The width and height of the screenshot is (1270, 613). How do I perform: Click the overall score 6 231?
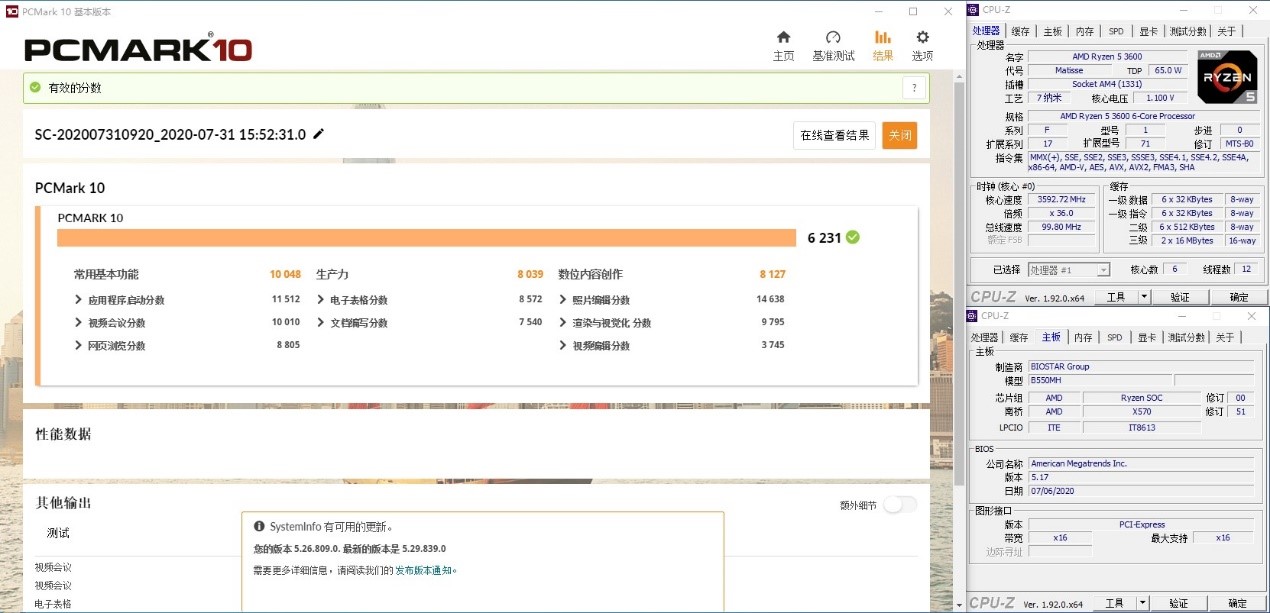click(823, 238)
